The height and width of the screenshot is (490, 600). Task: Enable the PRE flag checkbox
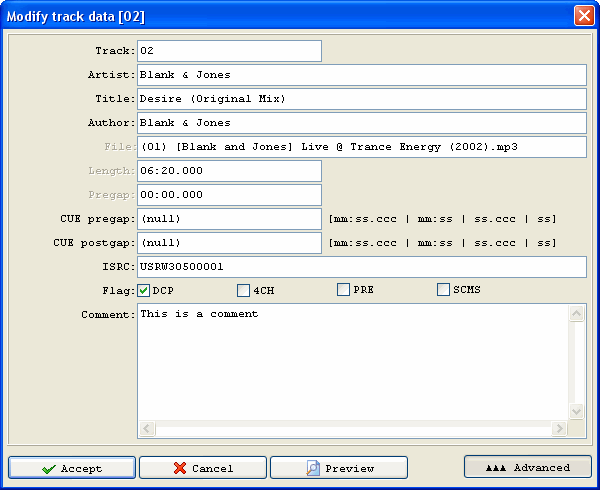(344, 290)
